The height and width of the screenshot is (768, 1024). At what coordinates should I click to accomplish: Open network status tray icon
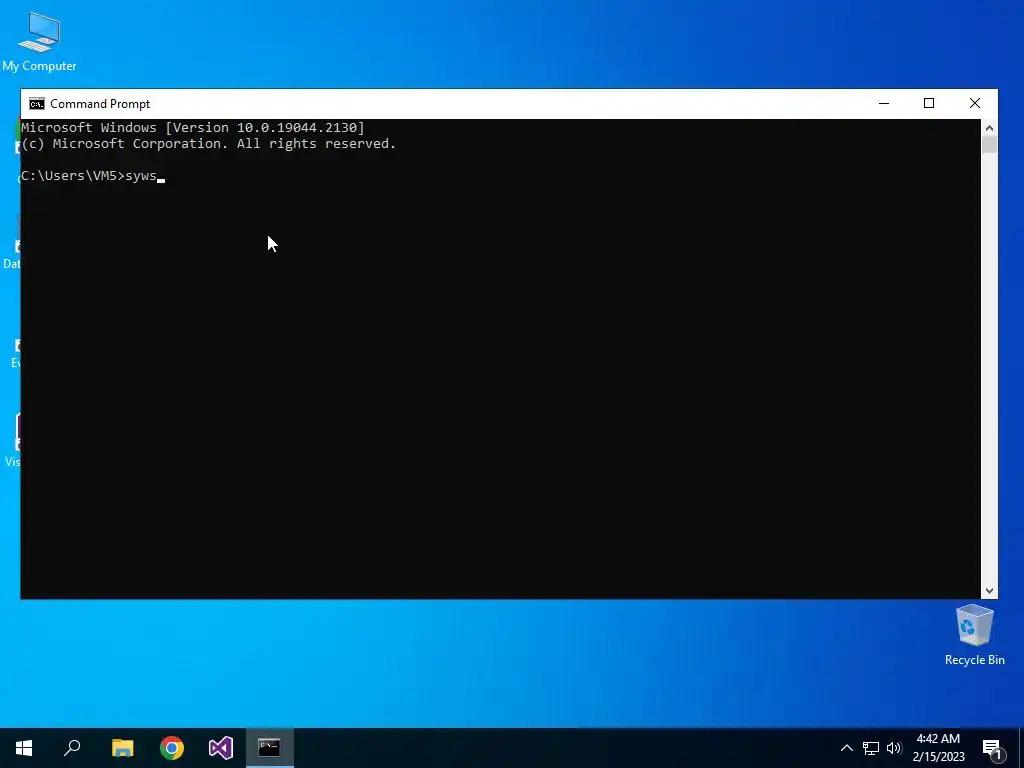[871, 748]
